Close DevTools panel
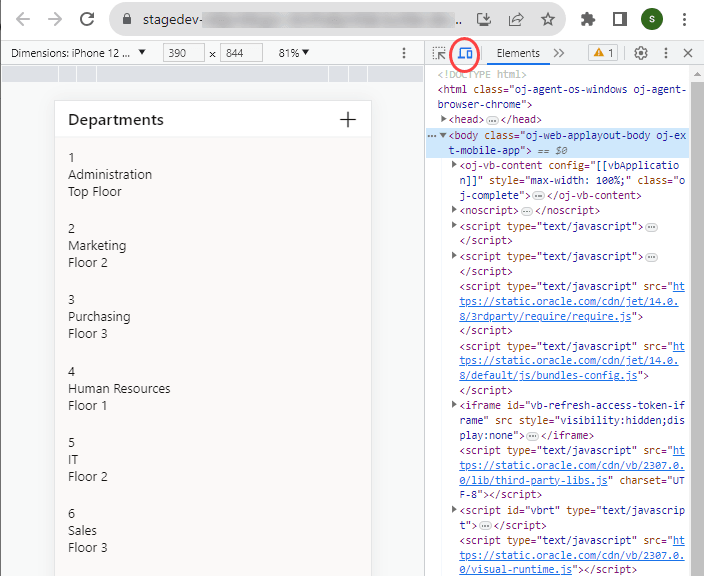The height and width of the screenshot is (576, 704). pos(688,53)
